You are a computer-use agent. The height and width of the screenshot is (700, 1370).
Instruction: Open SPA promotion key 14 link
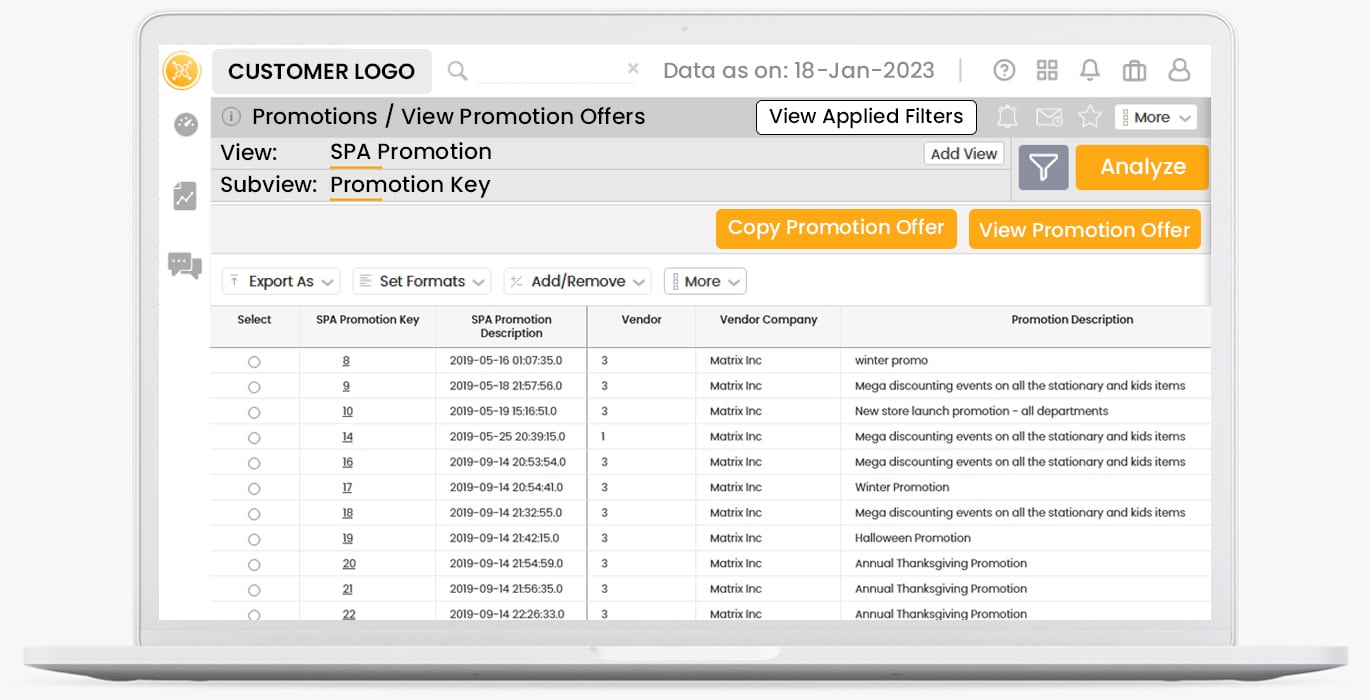pos(348,437)
